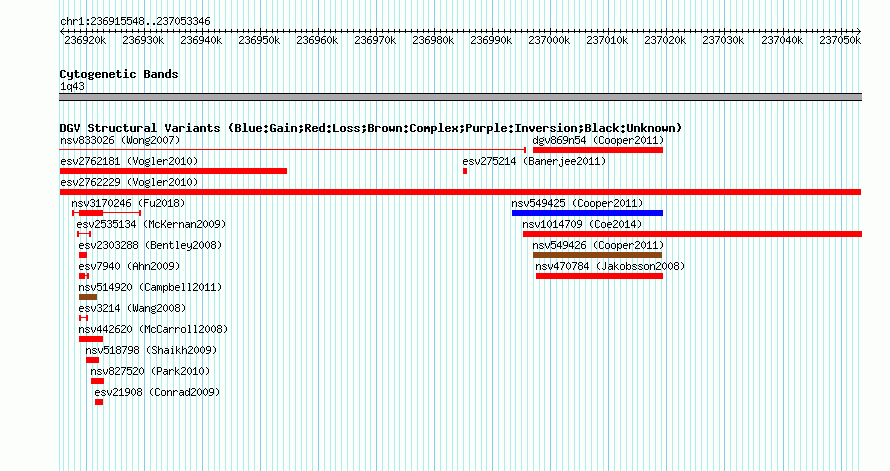Click the 237050k ruler mark

click(839, 40)
